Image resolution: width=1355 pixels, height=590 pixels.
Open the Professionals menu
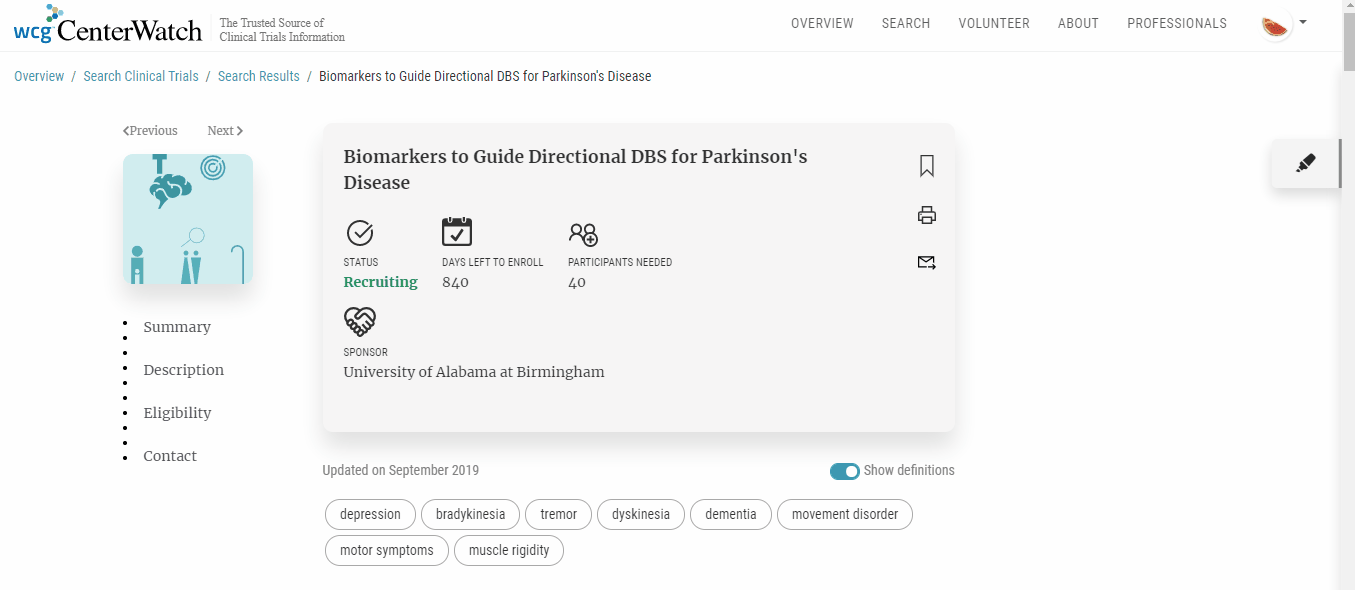(1176, 24)
